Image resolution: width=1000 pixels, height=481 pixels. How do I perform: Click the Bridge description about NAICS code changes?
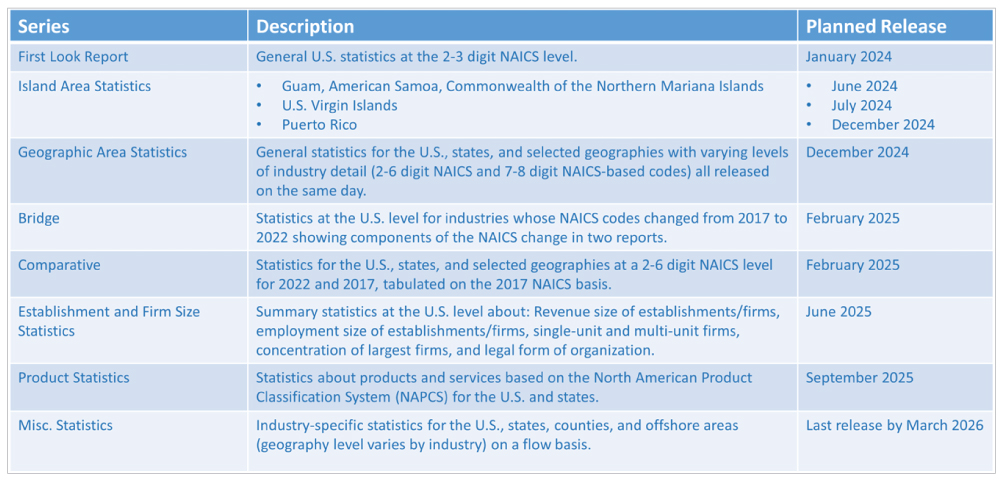522,227
